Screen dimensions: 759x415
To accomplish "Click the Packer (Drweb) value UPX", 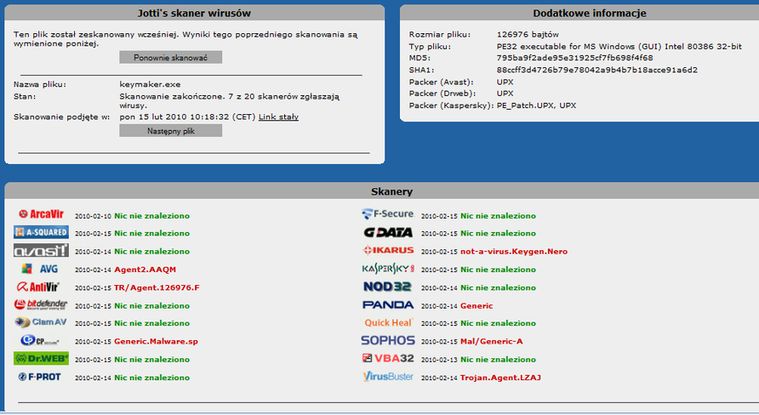I will [505, 93].
